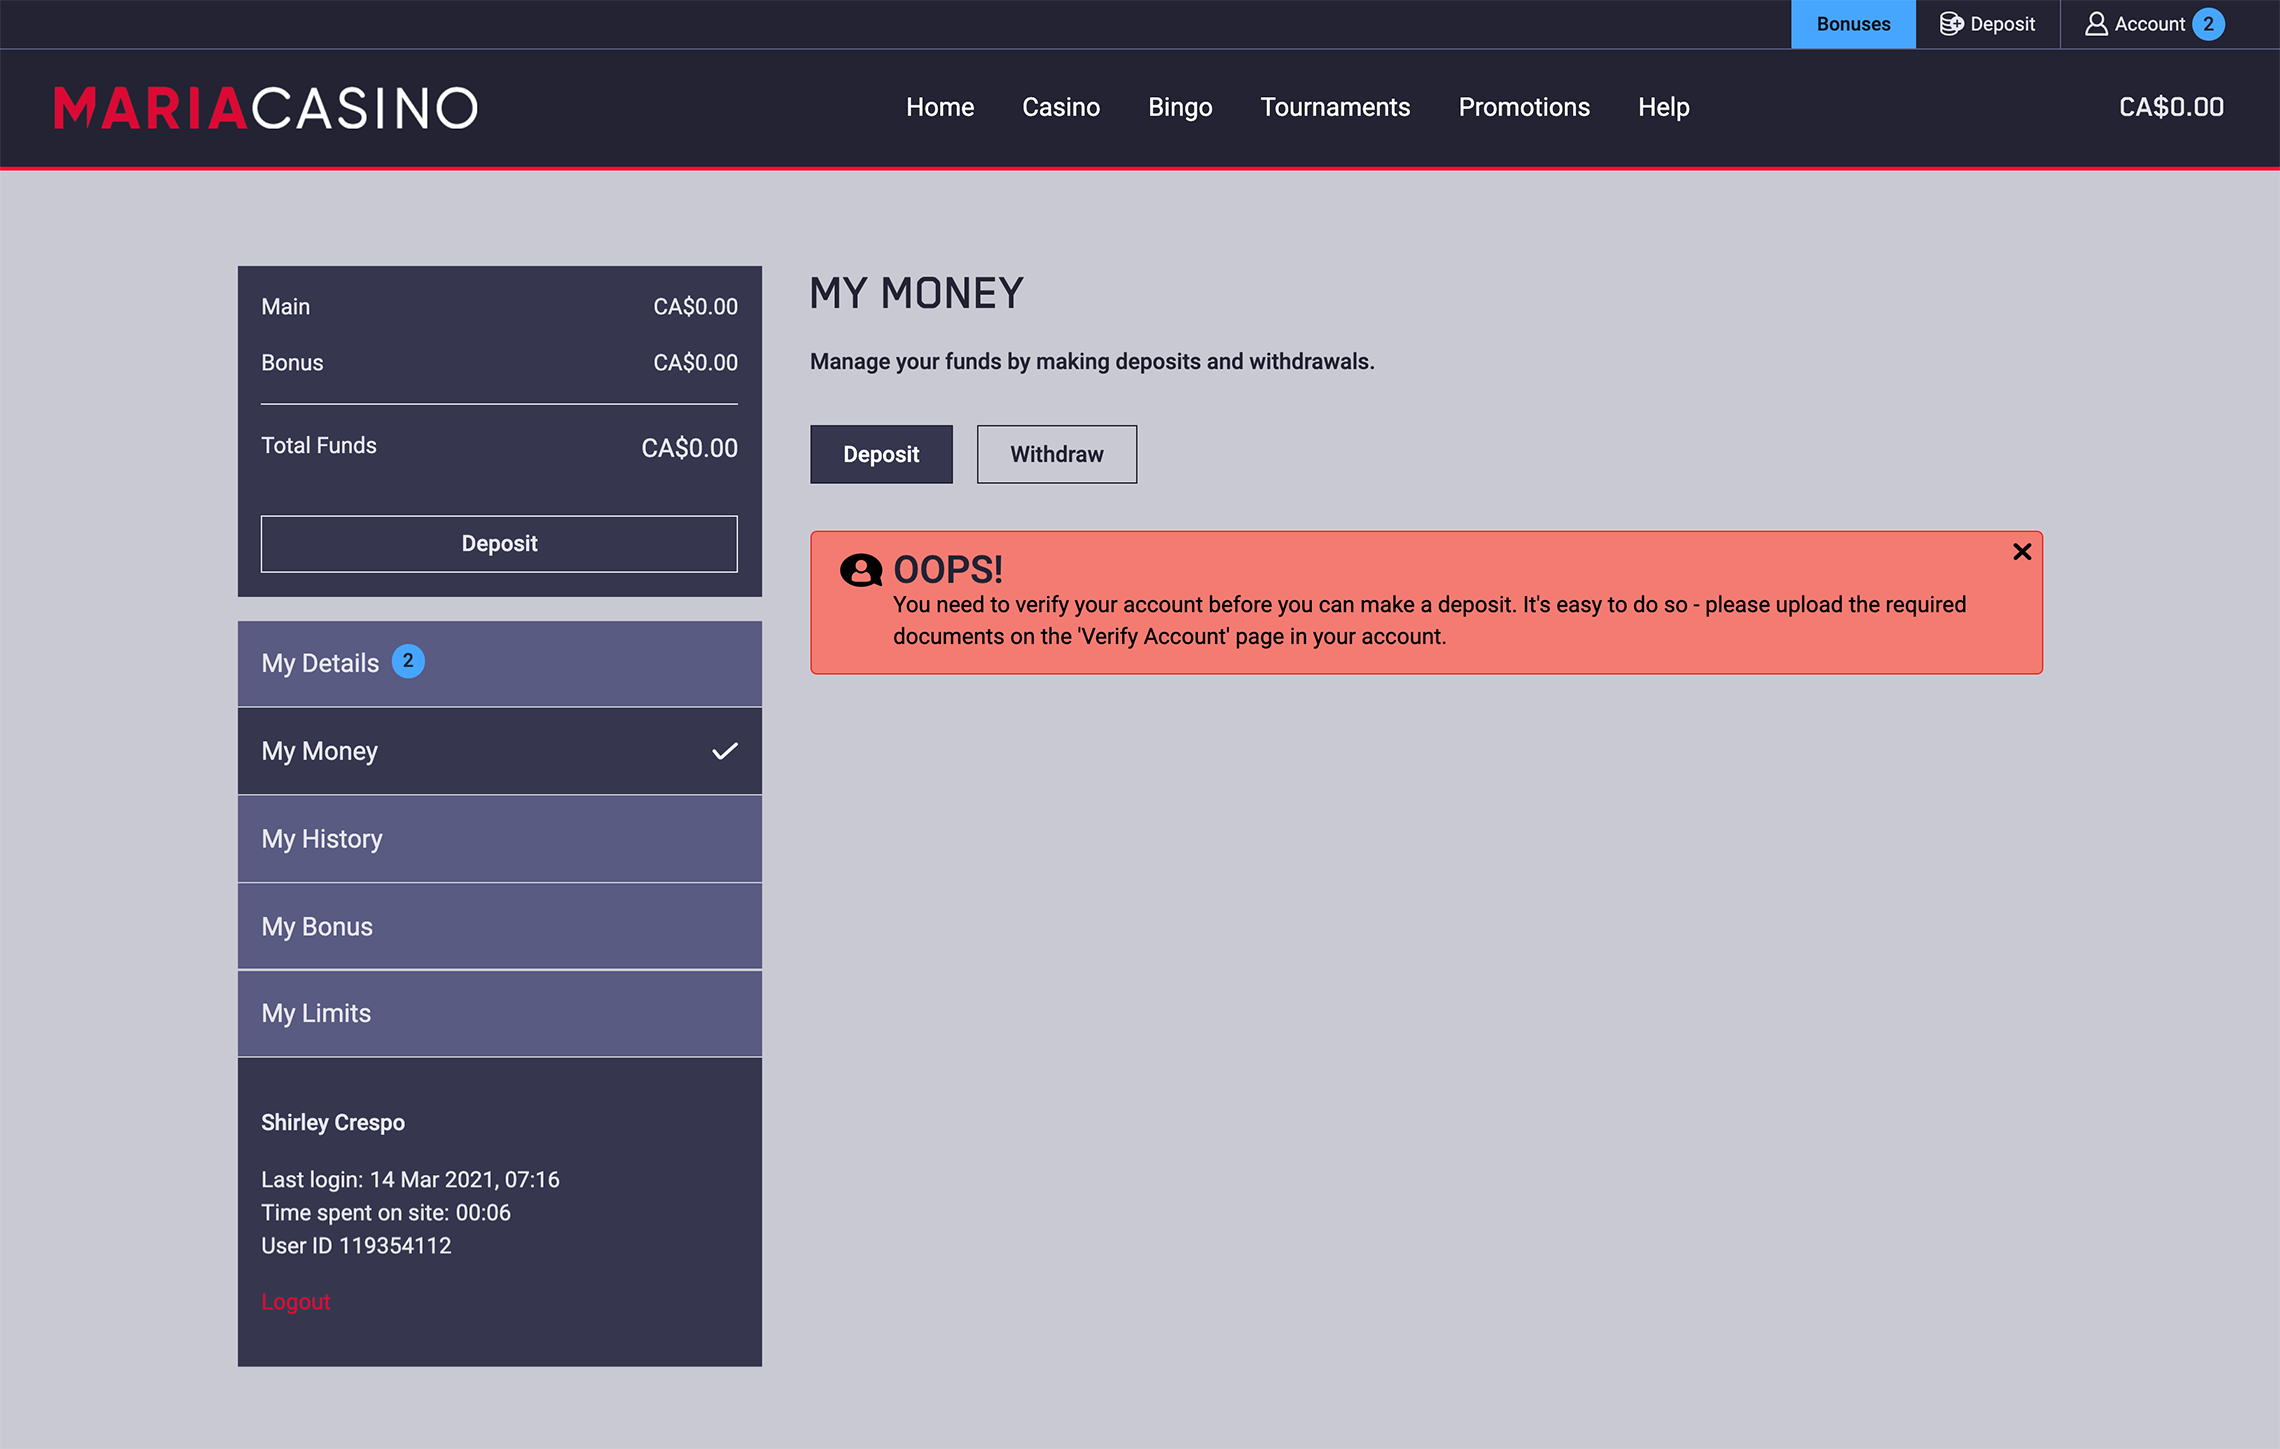
Task: Open My History in sidebar
Action: tap(499, 839)
